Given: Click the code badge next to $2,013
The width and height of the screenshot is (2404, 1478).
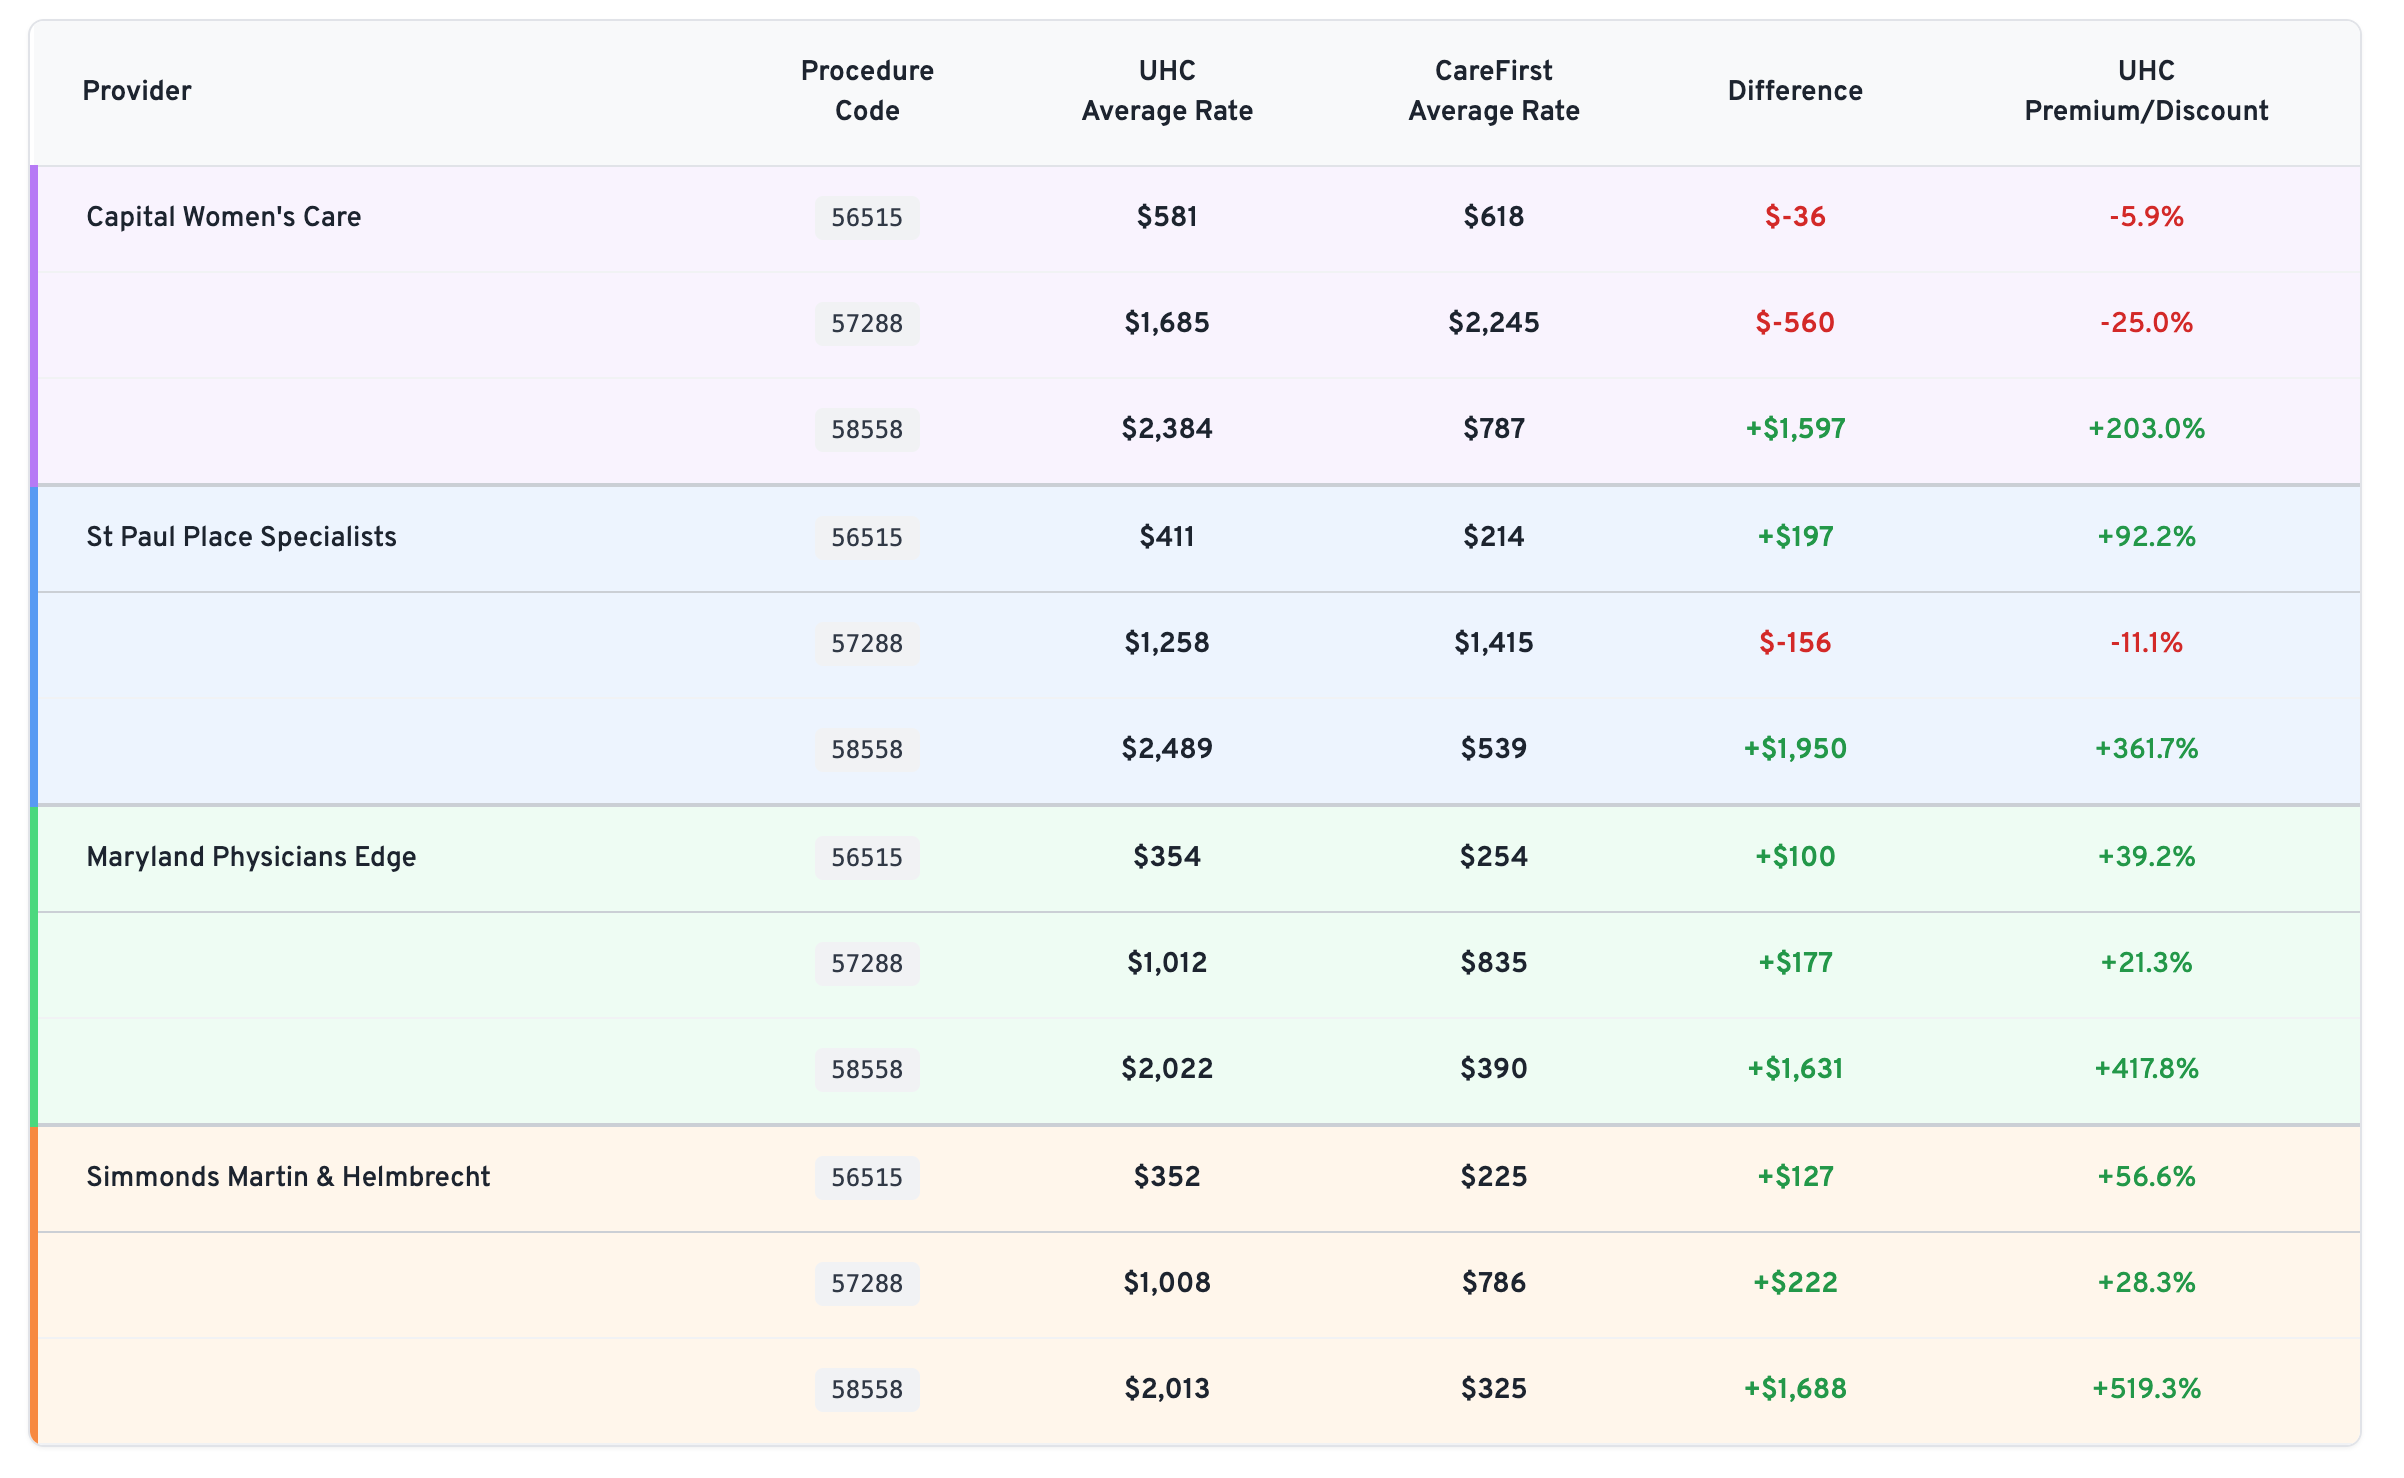Looking at the screenshot, I should pos(867,1390).
